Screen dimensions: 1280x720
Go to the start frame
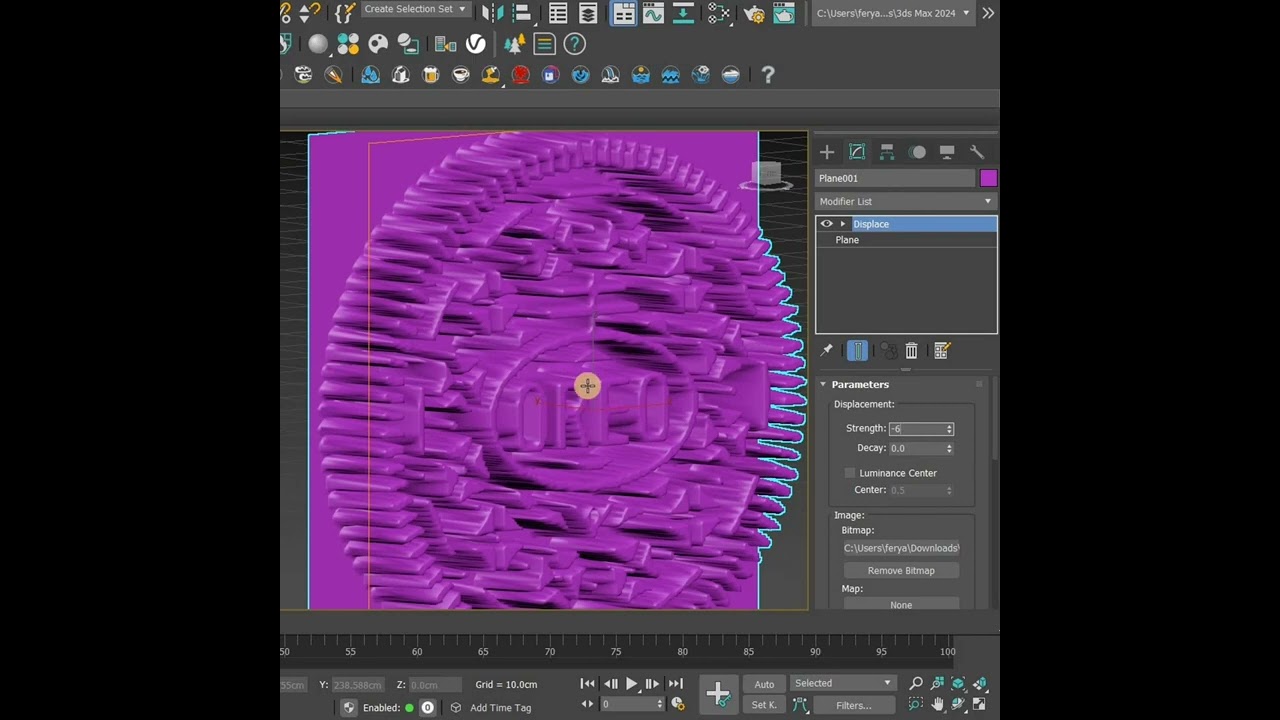(x=588, y=684)
